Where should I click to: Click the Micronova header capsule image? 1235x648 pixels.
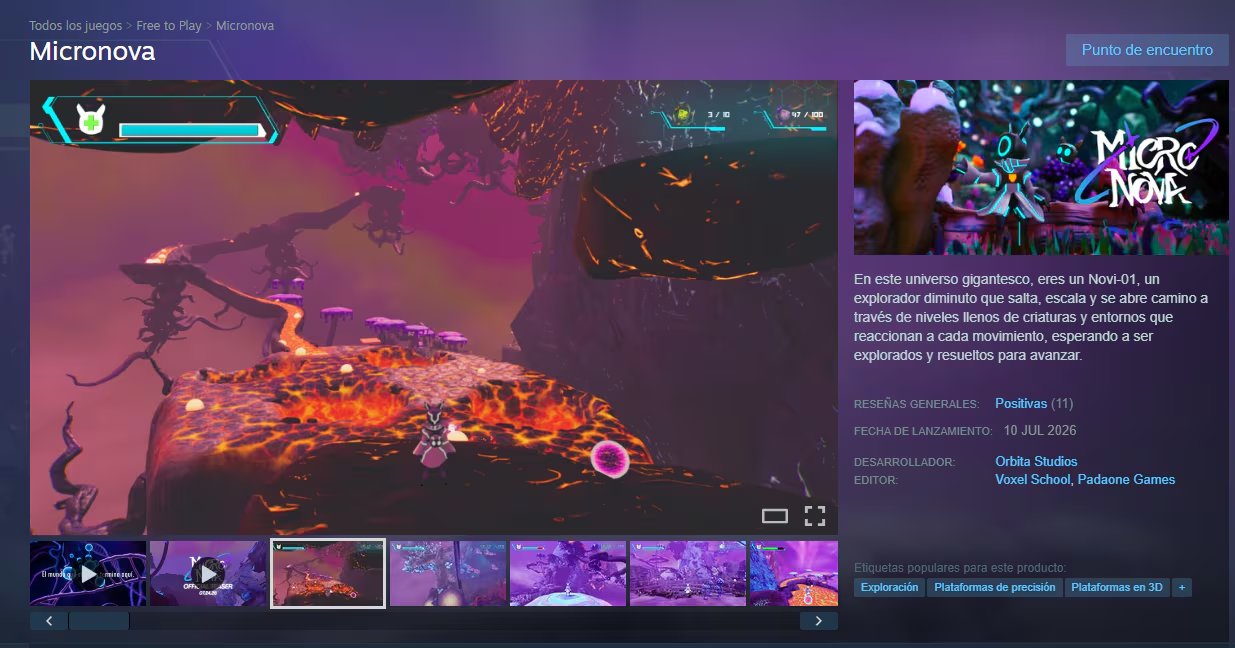(1041, 167)
